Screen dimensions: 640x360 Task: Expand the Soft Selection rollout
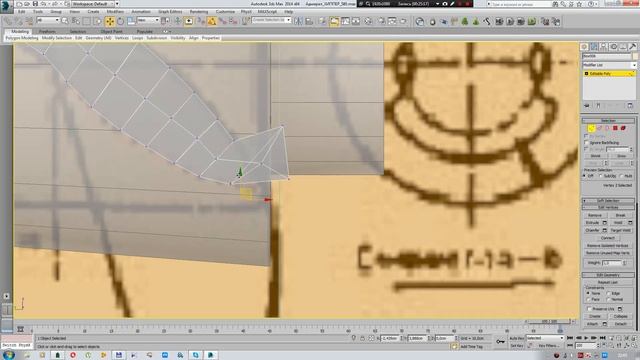[608, 201]
